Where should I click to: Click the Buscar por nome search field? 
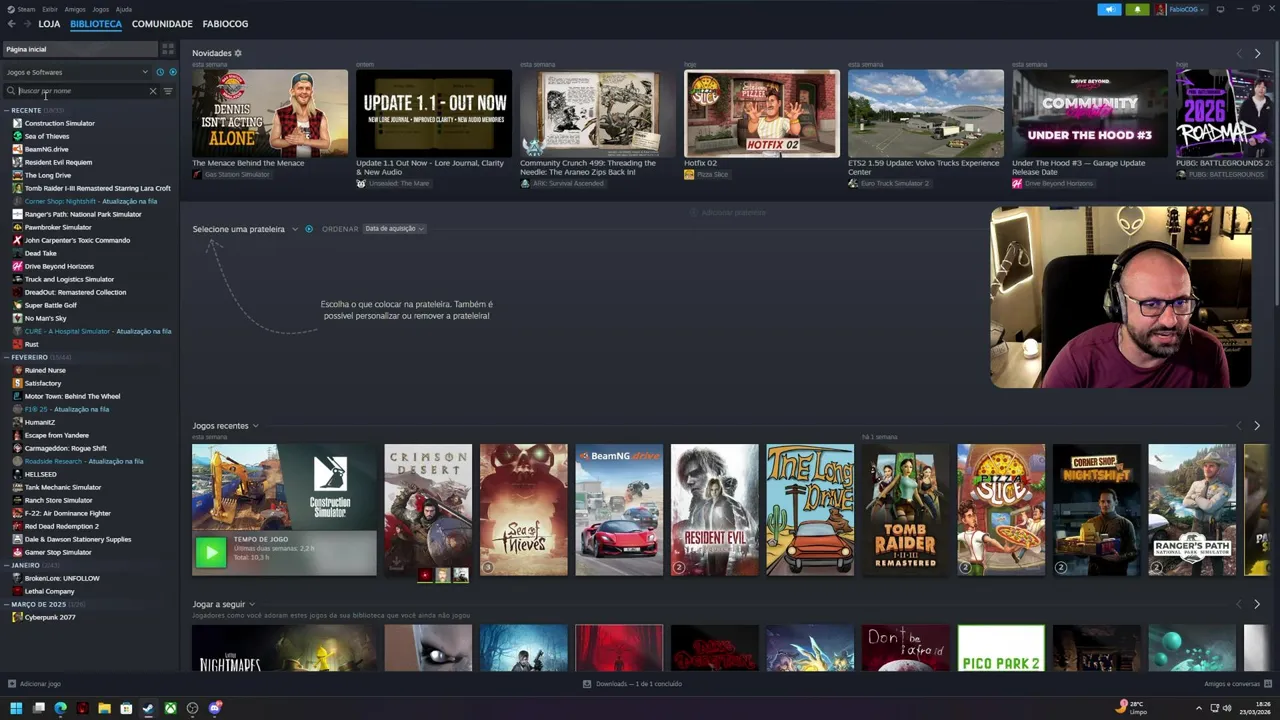pos(82,91)
